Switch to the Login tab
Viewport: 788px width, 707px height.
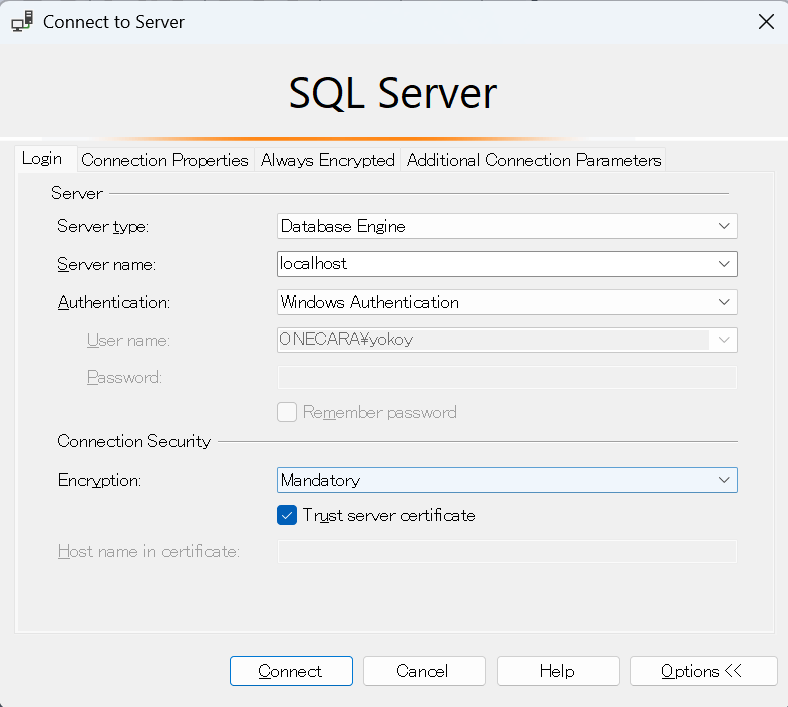pos(42,159)
